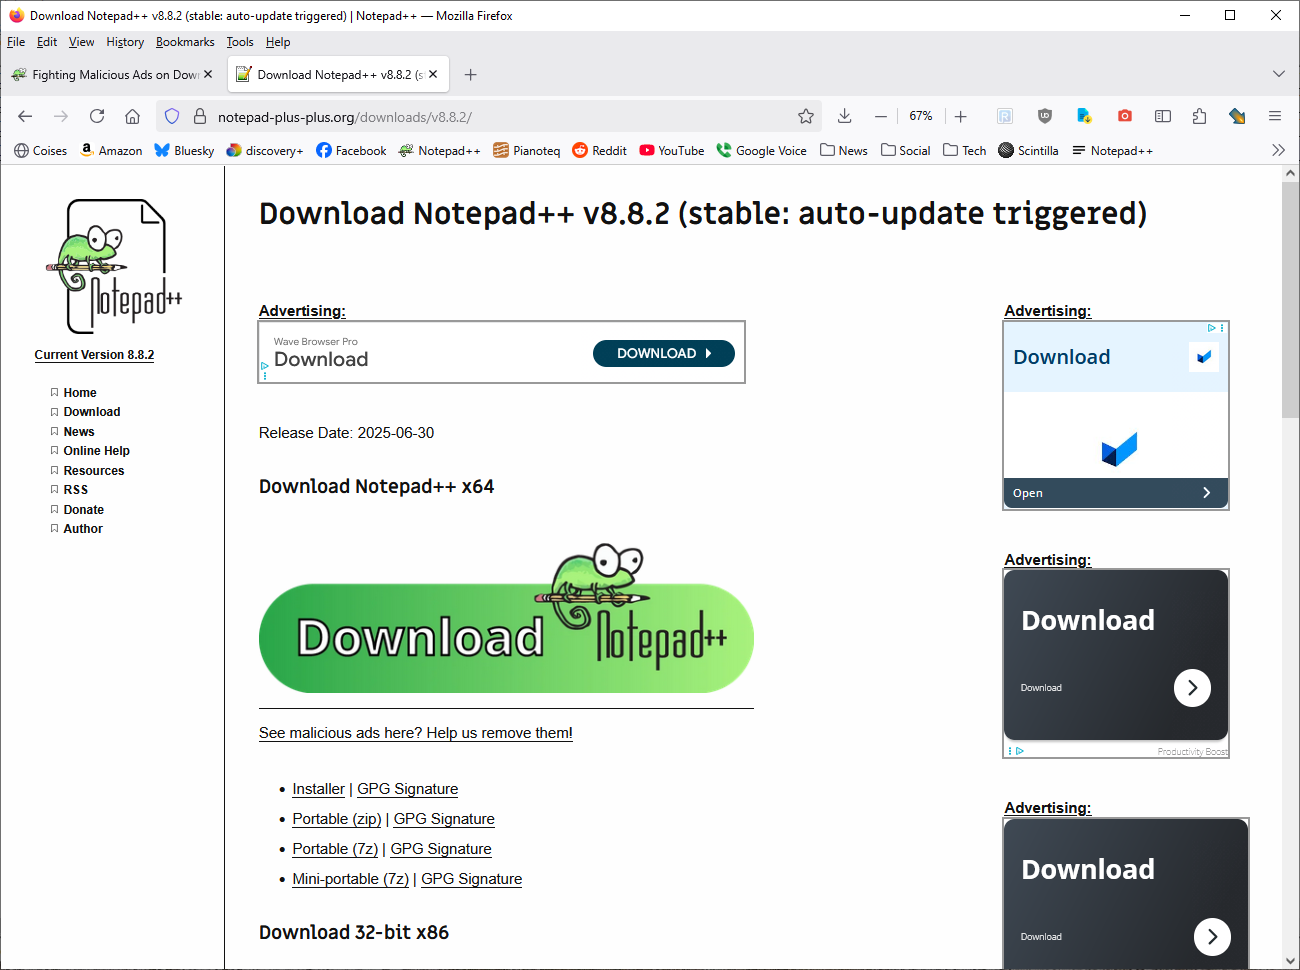Screen dimensions: 1300x970
Task: Open the Pianoteq bookmark
Action: point(527,150)
